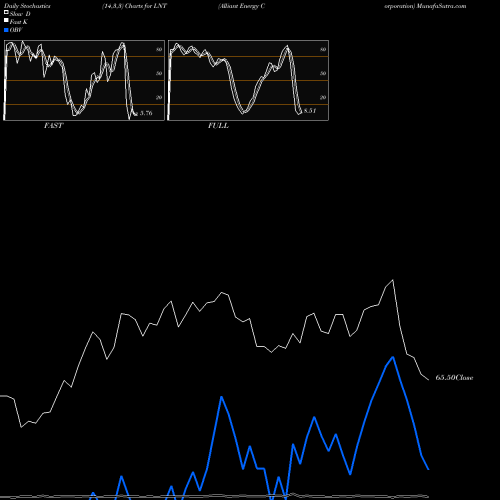The height and width of the screenshot is (500, 500).
Task: Click the 20 level label in FULL chart
Action: point(323,97)
